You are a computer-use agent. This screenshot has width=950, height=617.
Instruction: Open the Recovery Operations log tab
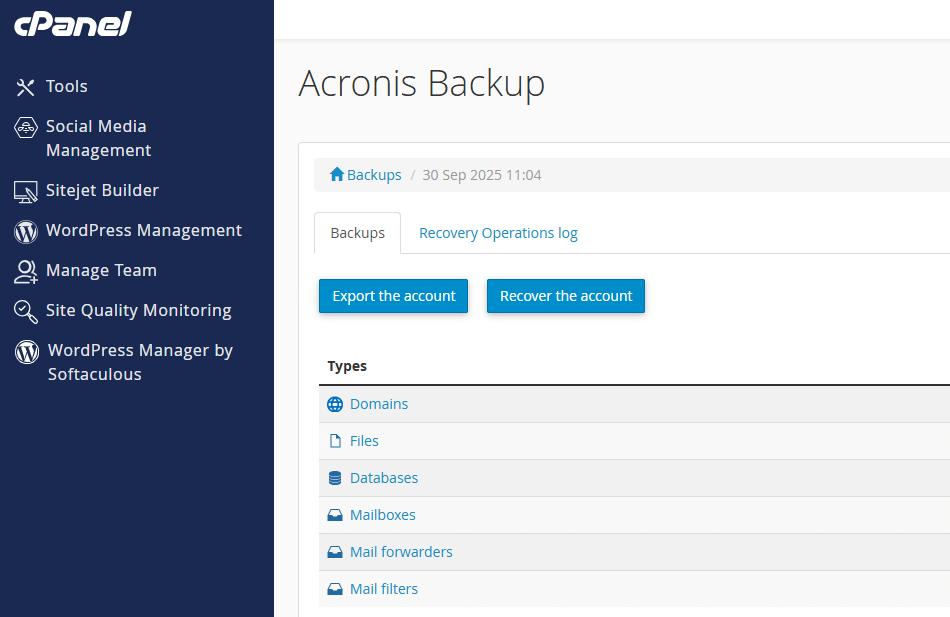tap(497, 232)
